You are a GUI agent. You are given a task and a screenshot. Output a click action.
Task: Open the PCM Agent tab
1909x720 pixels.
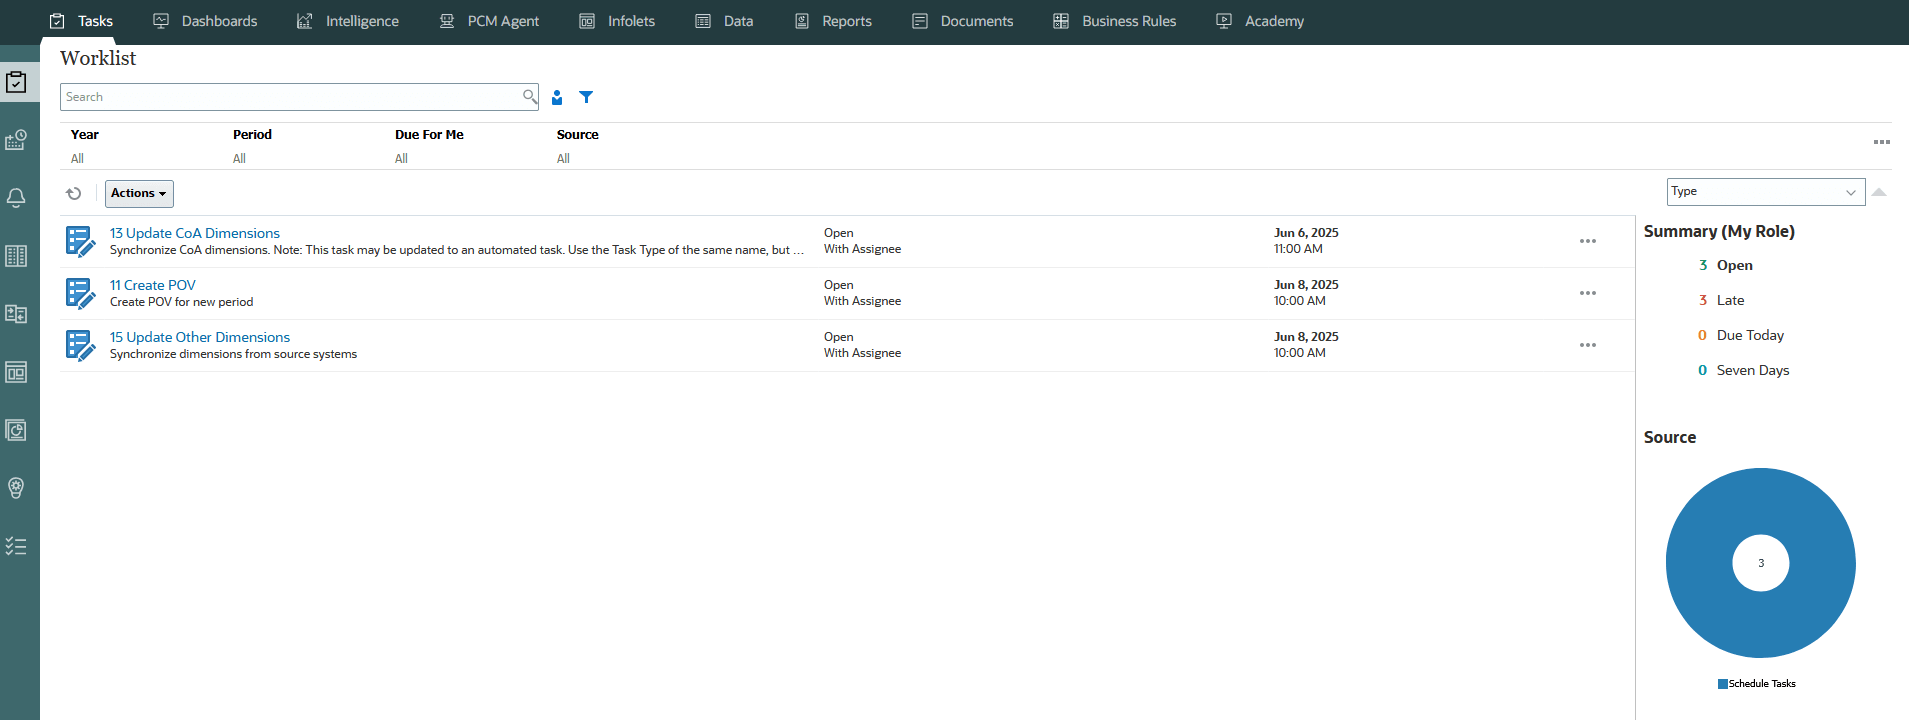point(489,21)
